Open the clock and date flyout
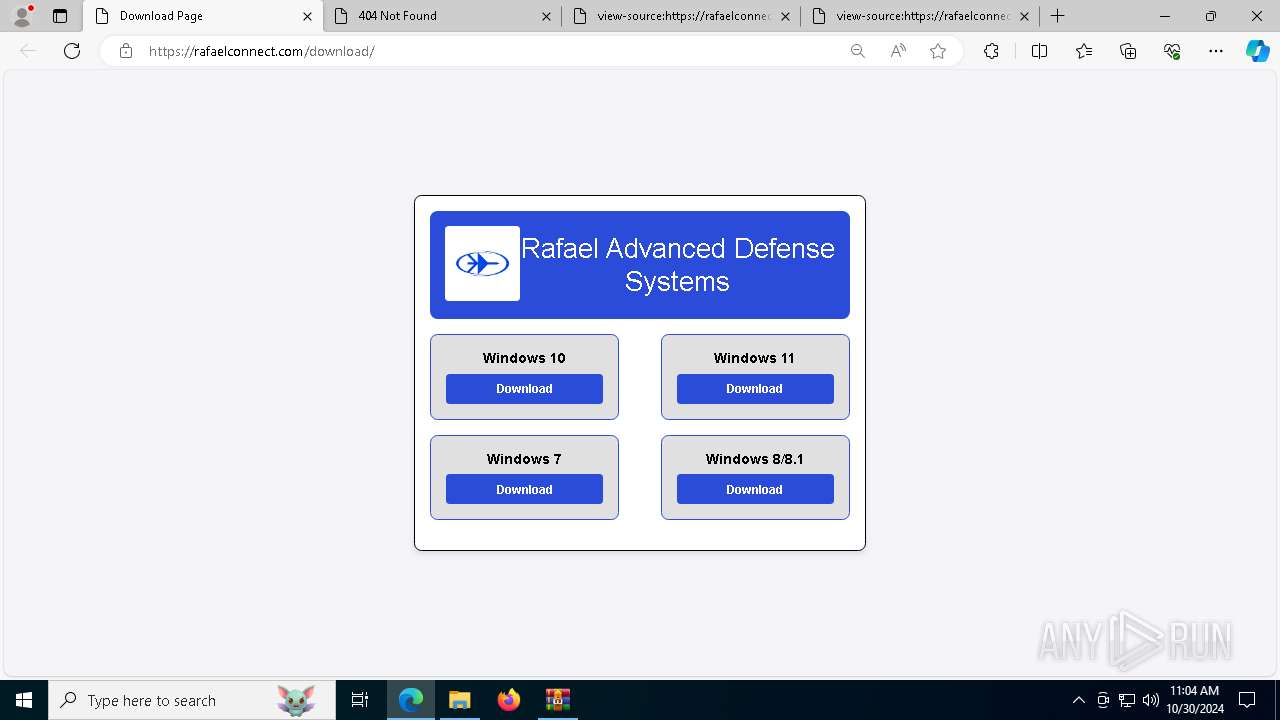 [x=1194, y=700]
